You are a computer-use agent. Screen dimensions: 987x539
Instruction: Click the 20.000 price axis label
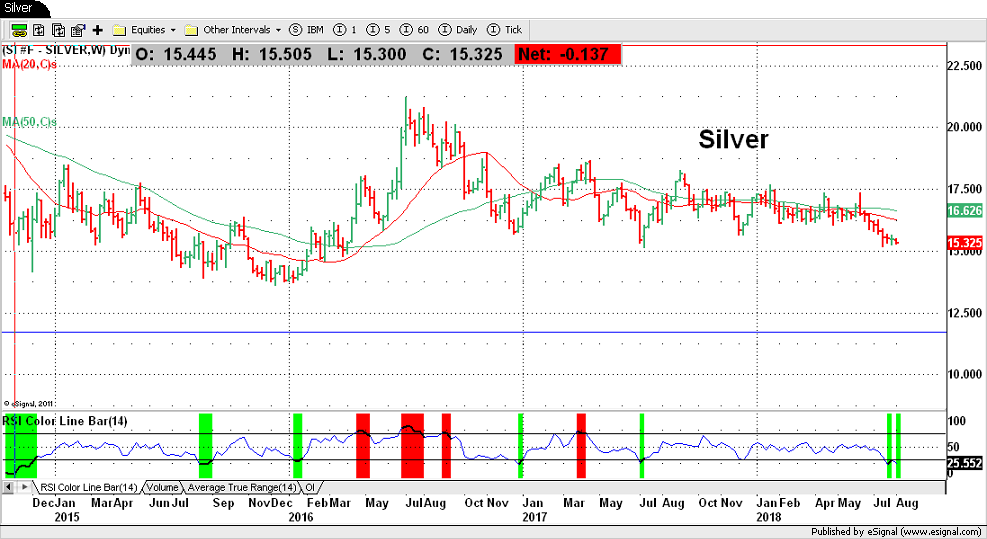point(964,127)
